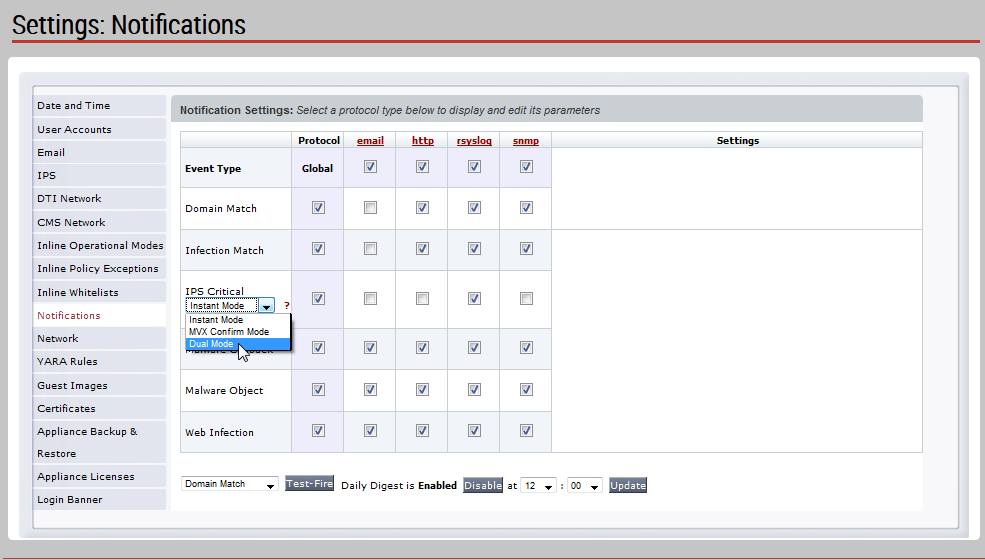Open the rsyslog protocol link
This screenshot has width=985, height=560.
(x=474, y=140)
